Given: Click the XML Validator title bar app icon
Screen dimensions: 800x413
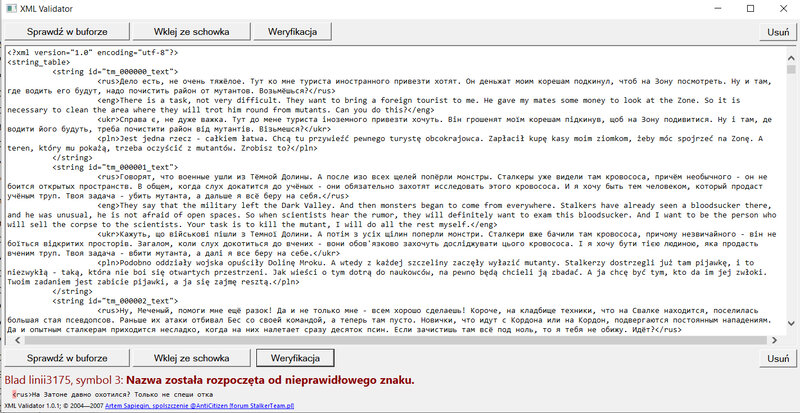Looking at the screenshot, I should 12,9.
